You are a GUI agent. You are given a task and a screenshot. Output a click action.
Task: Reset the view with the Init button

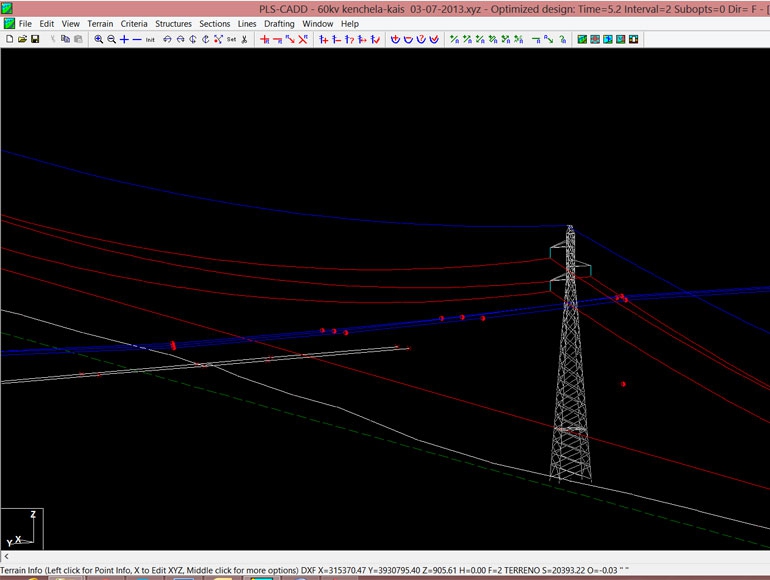(x=150, y=39)
